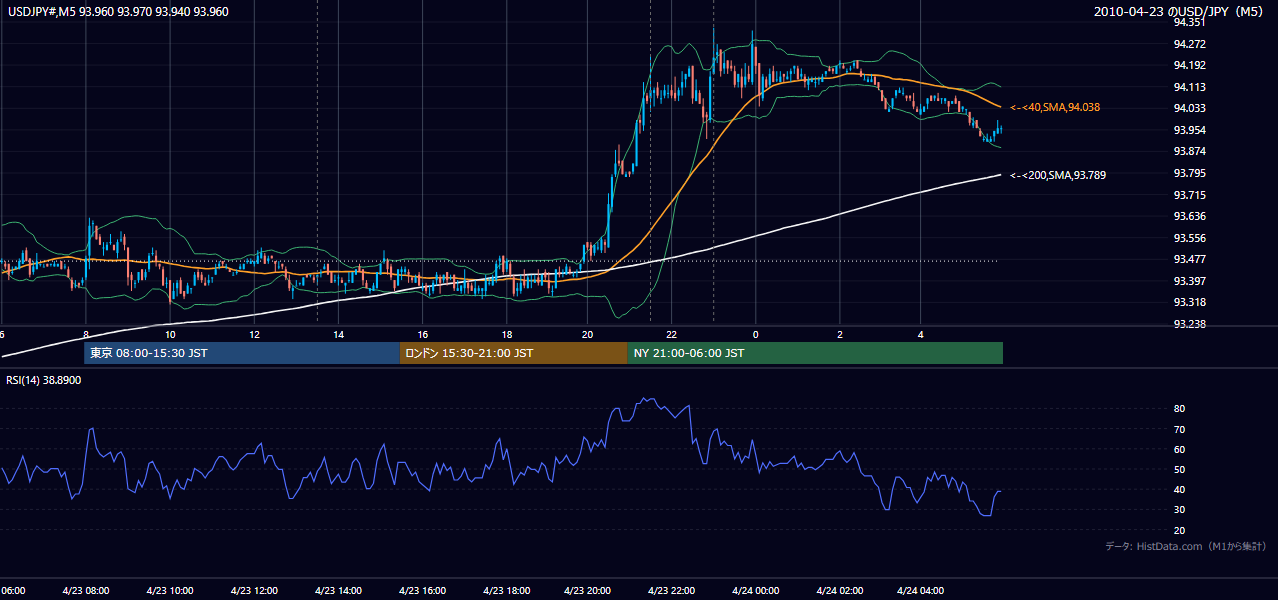
Task: Click the 4/23 22:00 time axis label
Action: pos(672,590)
